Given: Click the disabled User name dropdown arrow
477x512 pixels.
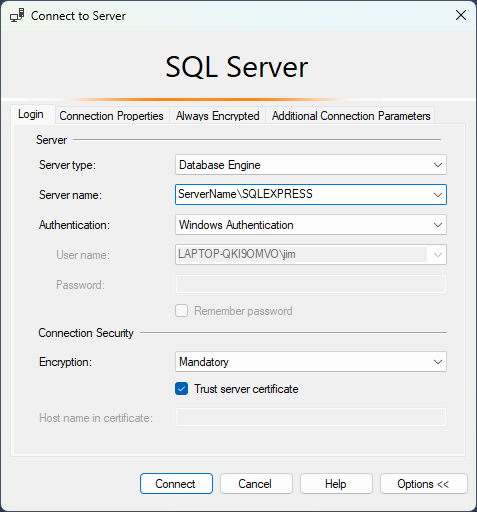Looking at the screenshot, I should 438,255.
